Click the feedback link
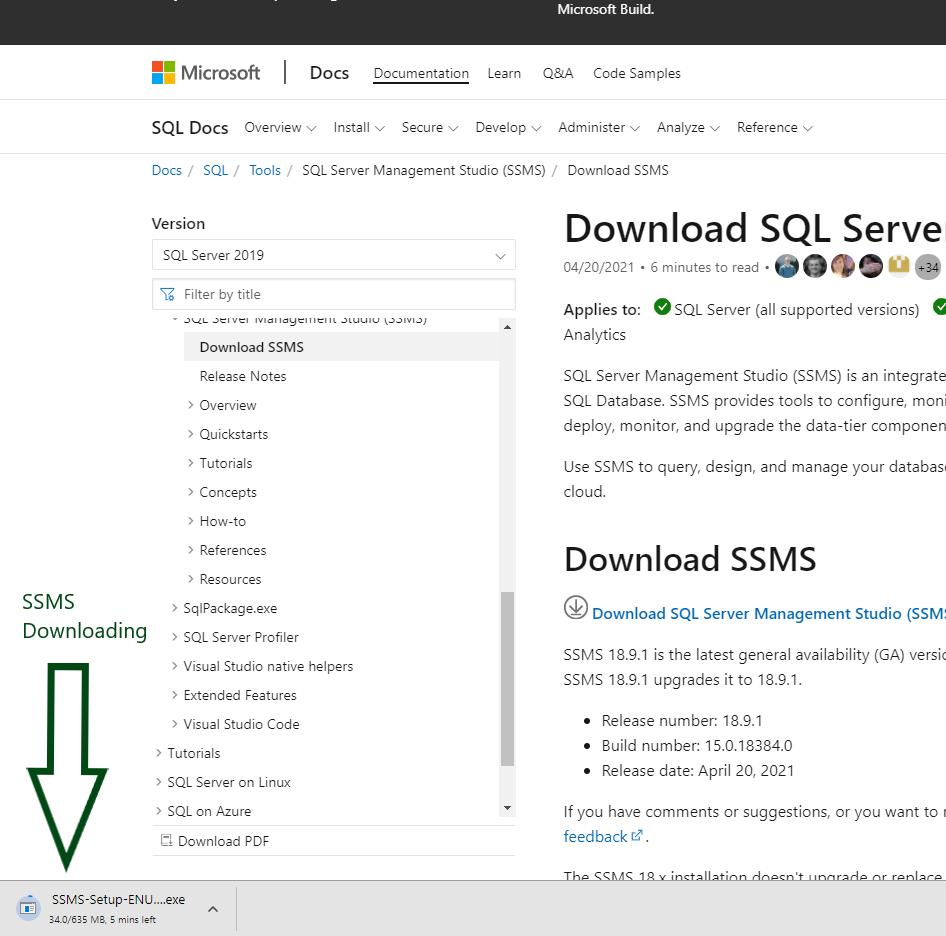This screenshot has width=946, height=936. point(594,835)
